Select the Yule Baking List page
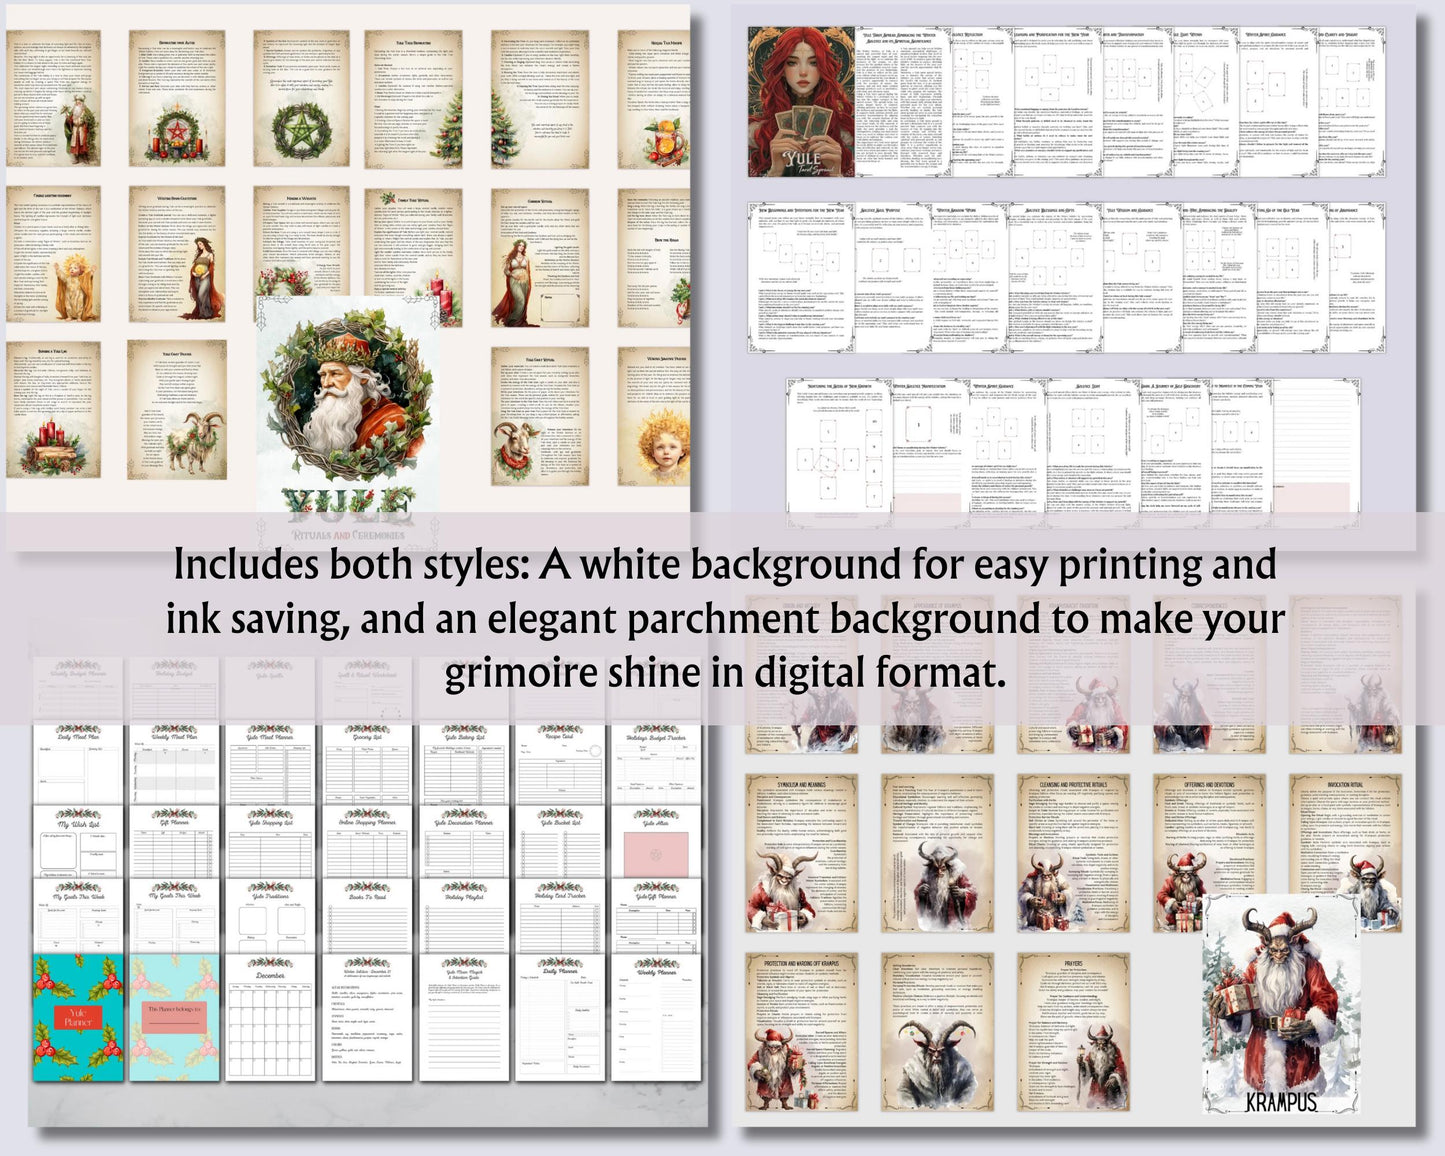The height and width of the screenshot is (1156, 1445). click(463, 763)
